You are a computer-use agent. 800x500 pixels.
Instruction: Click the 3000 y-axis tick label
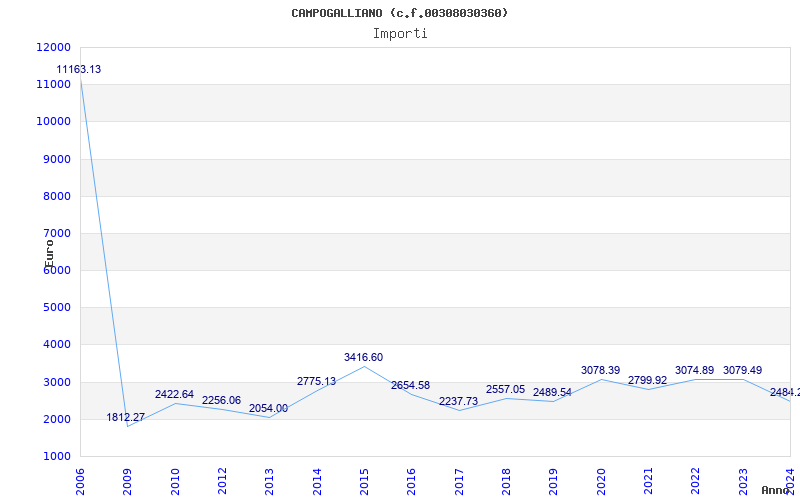point(55,382)
